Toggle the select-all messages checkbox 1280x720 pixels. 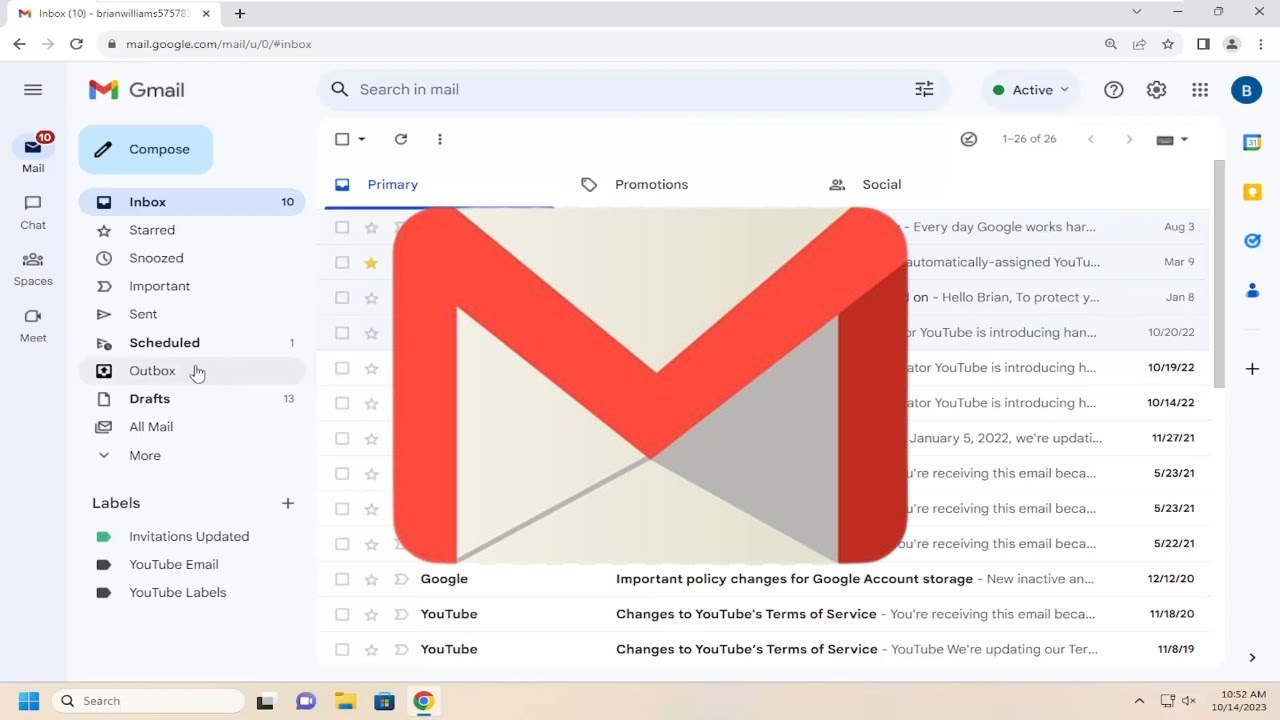(342, 139)
